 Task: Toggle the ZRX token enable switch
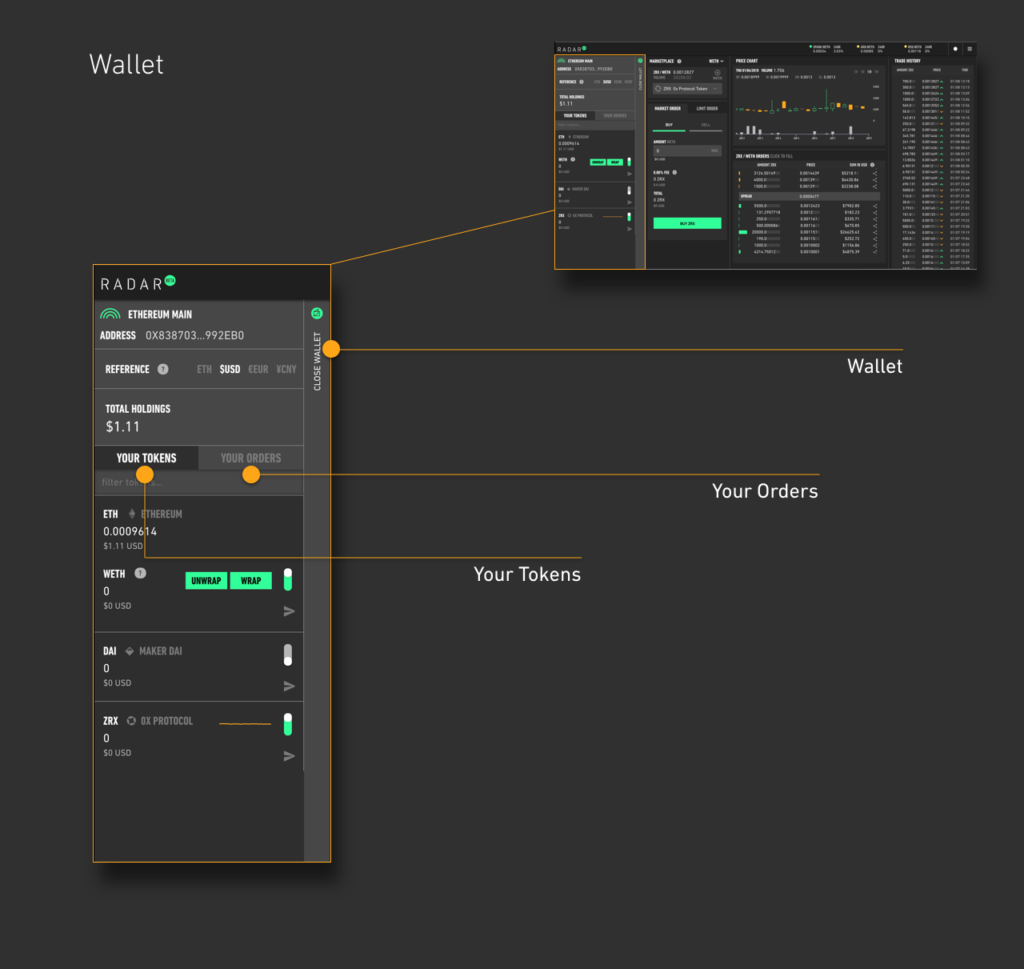288,724
